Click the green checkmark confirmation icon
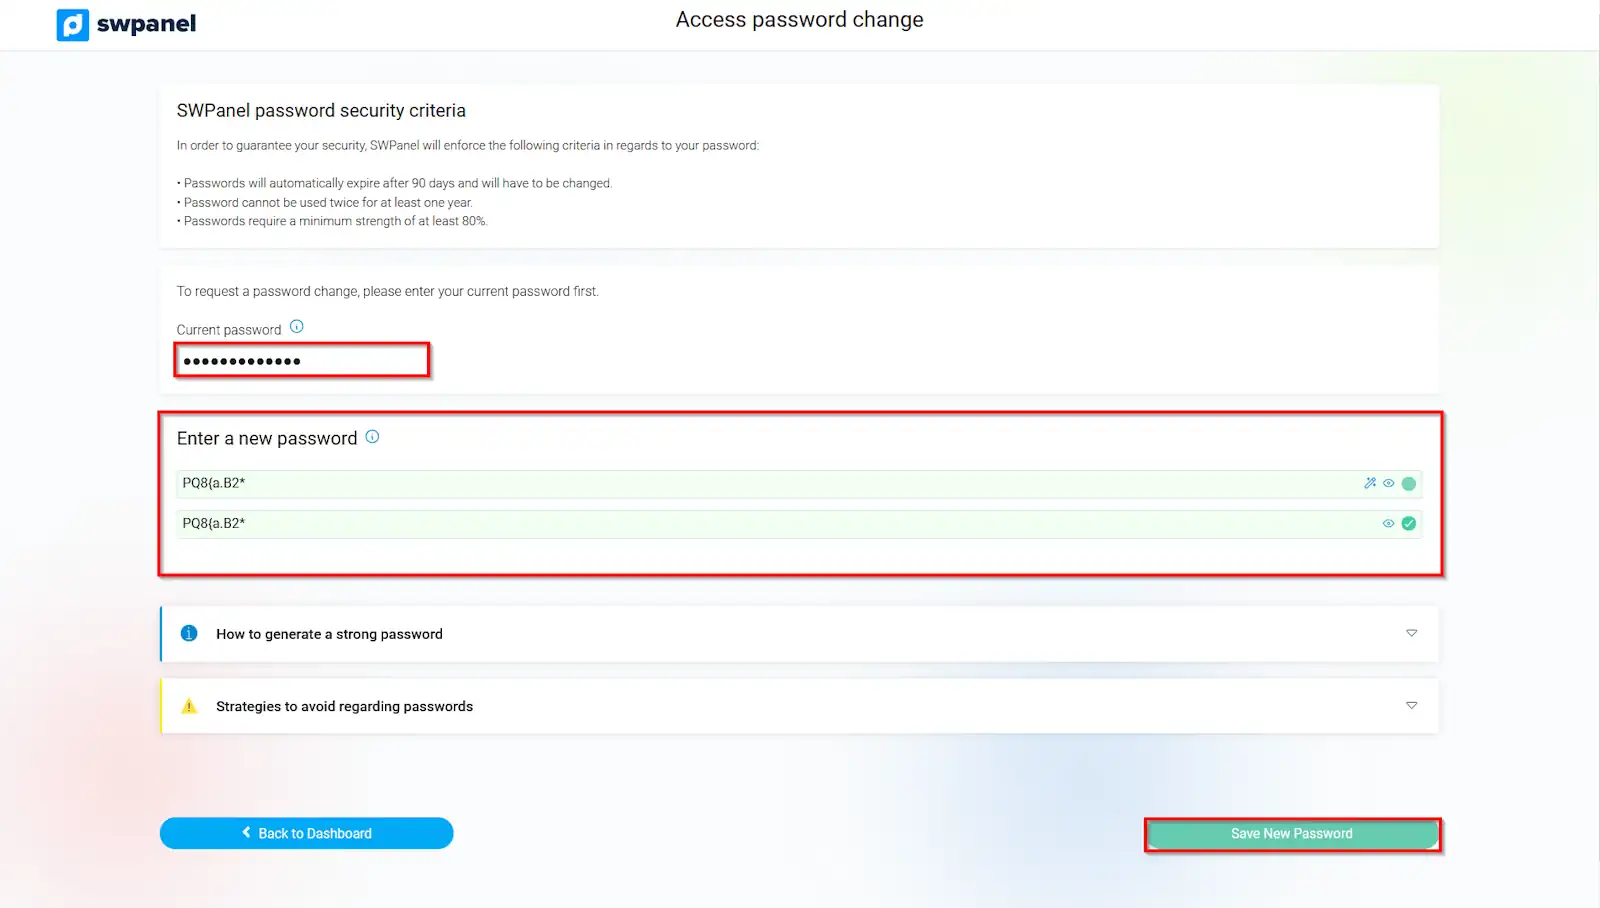The image size is (1600, 908). click(x=1409, y=523)
